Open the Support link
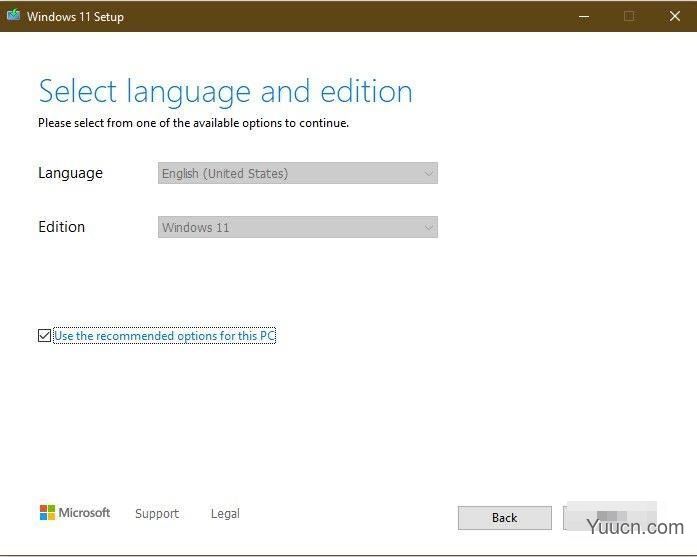The width and height of the screenshot is (697, 557). tap(157, 513)
